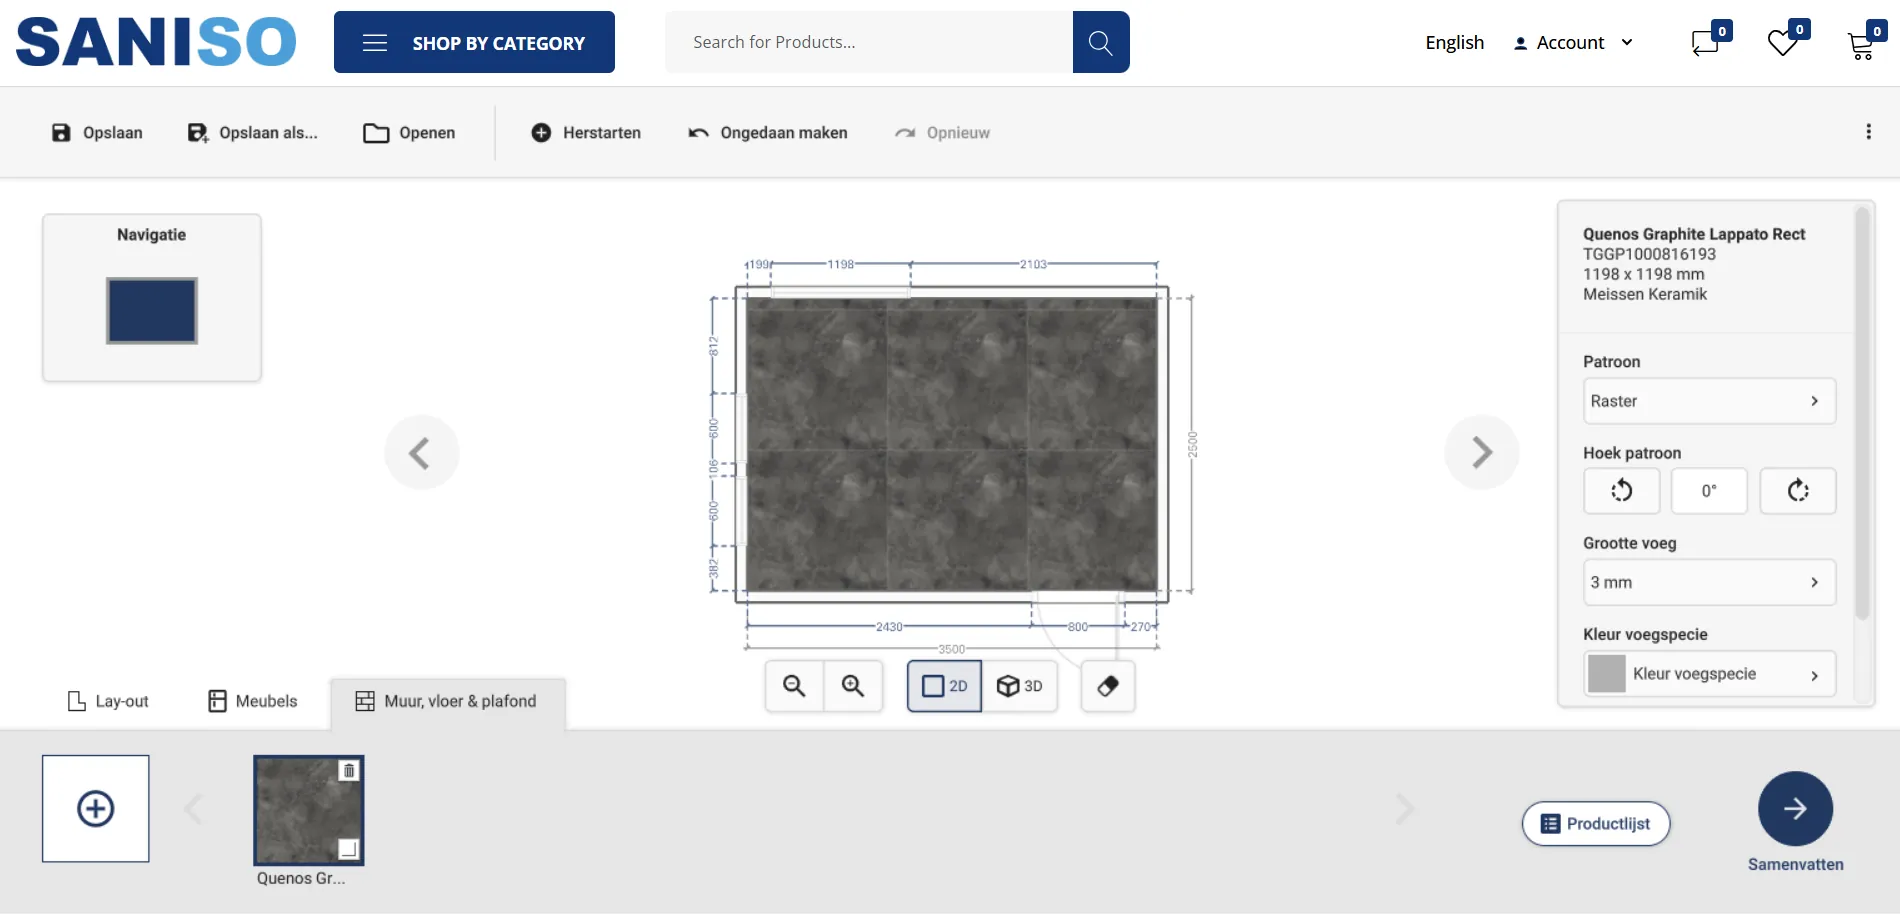Expand the Raster pattern dropdown

[x=1709, y=401]
